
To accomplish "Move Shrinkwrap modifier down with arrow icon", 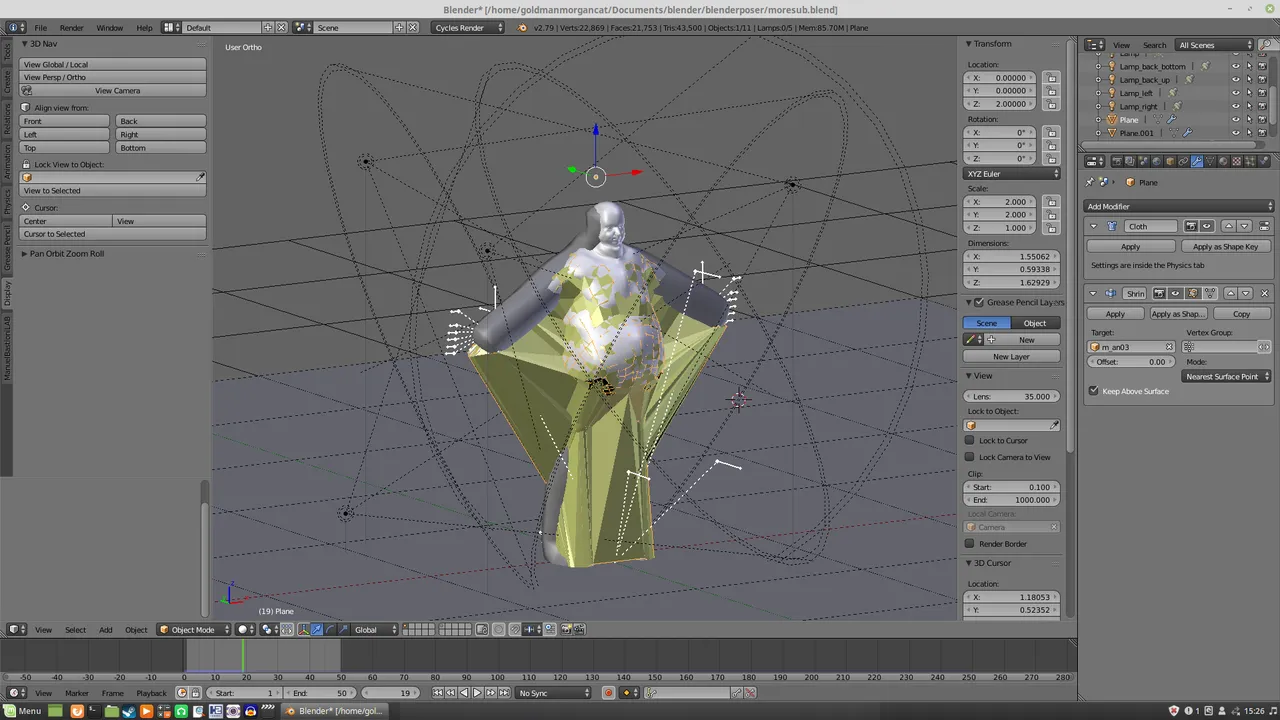I will click(1246, 293).
